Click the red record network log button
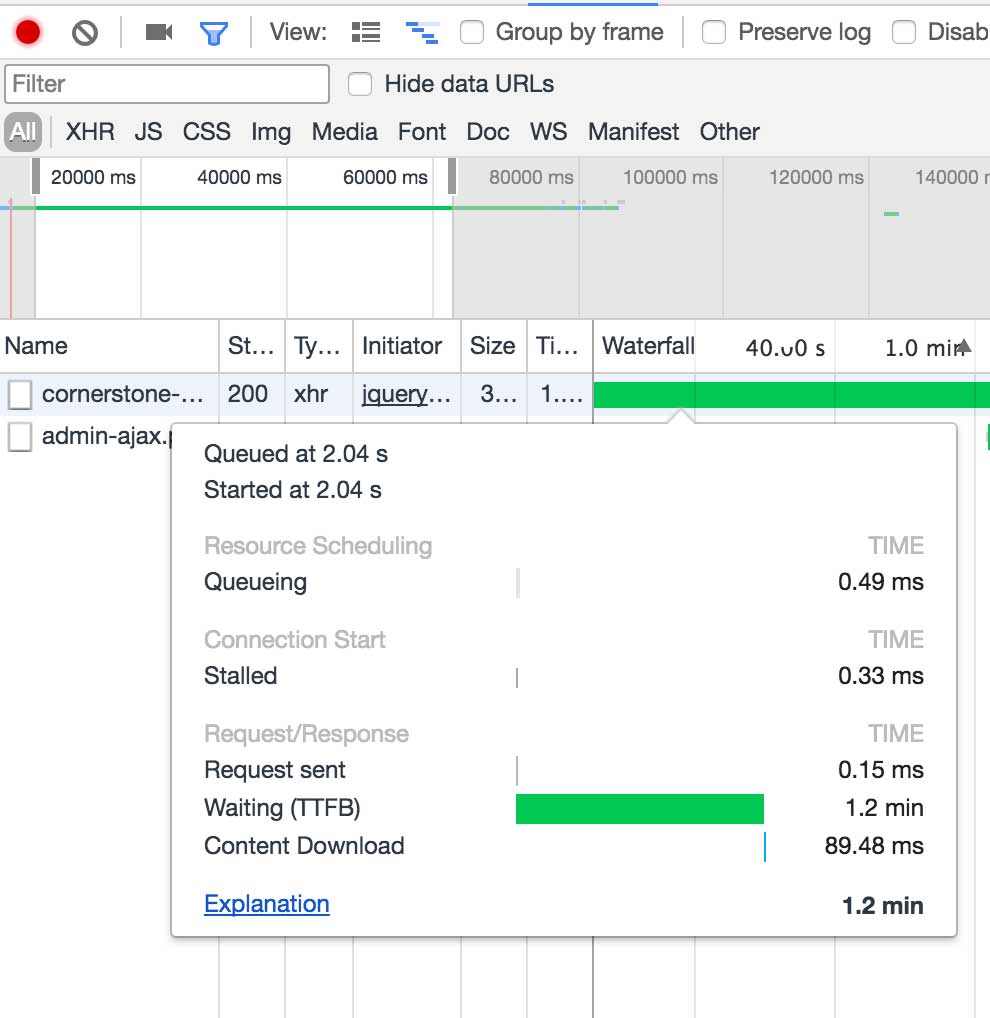Screen dimensions: 990x1018 pos(28,33)
